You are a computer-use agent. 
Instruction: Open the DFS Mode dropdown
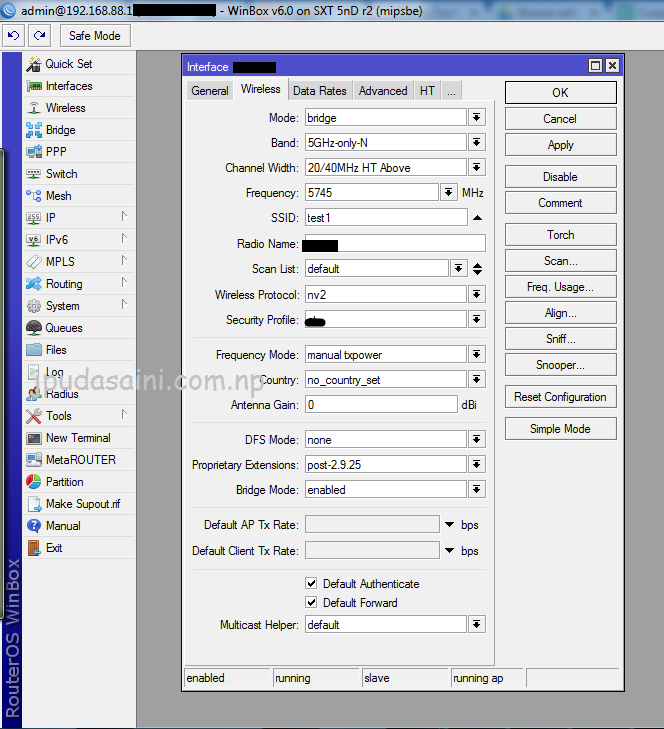point(477,439)
